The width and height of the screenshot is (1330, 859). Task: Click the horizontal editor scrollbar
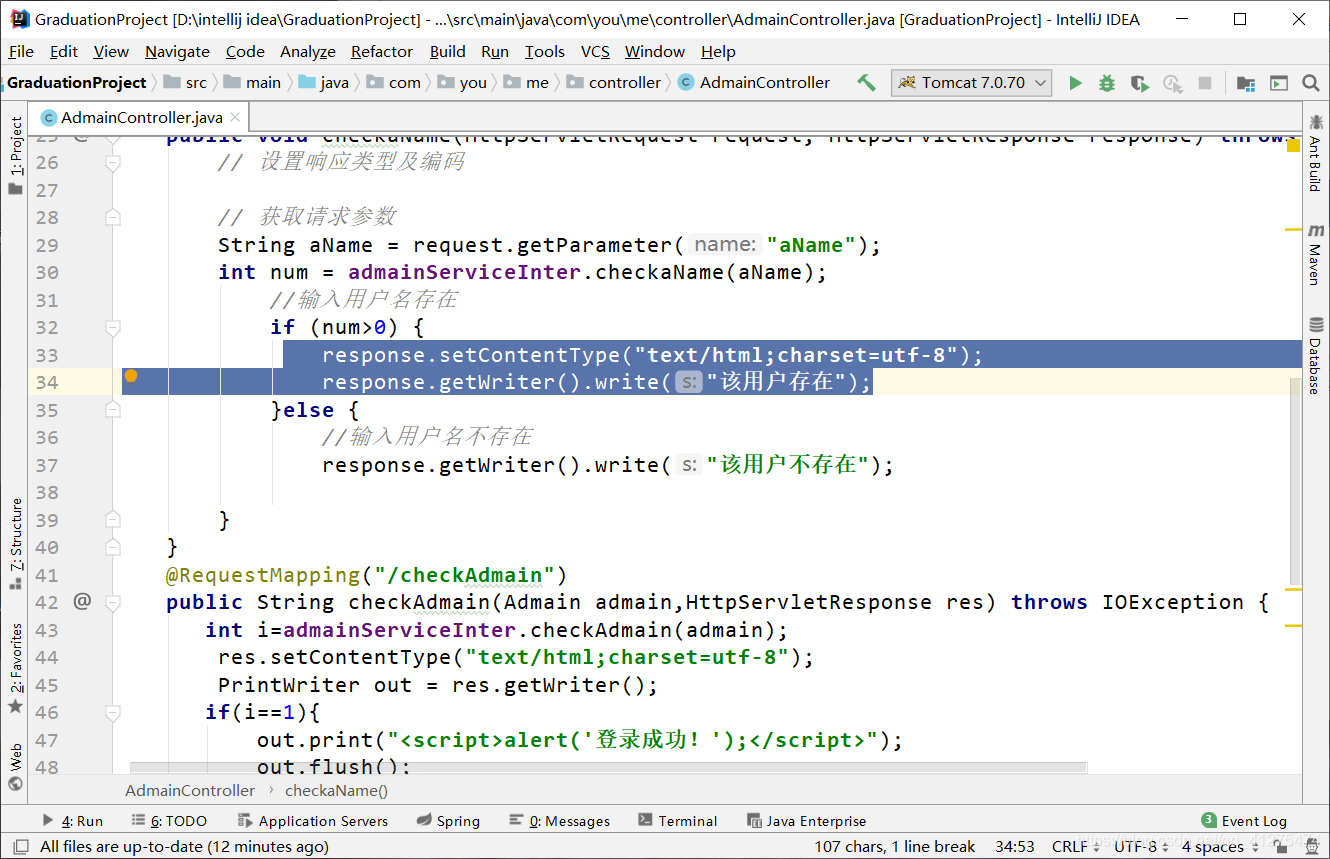click(x=608, y=768)
